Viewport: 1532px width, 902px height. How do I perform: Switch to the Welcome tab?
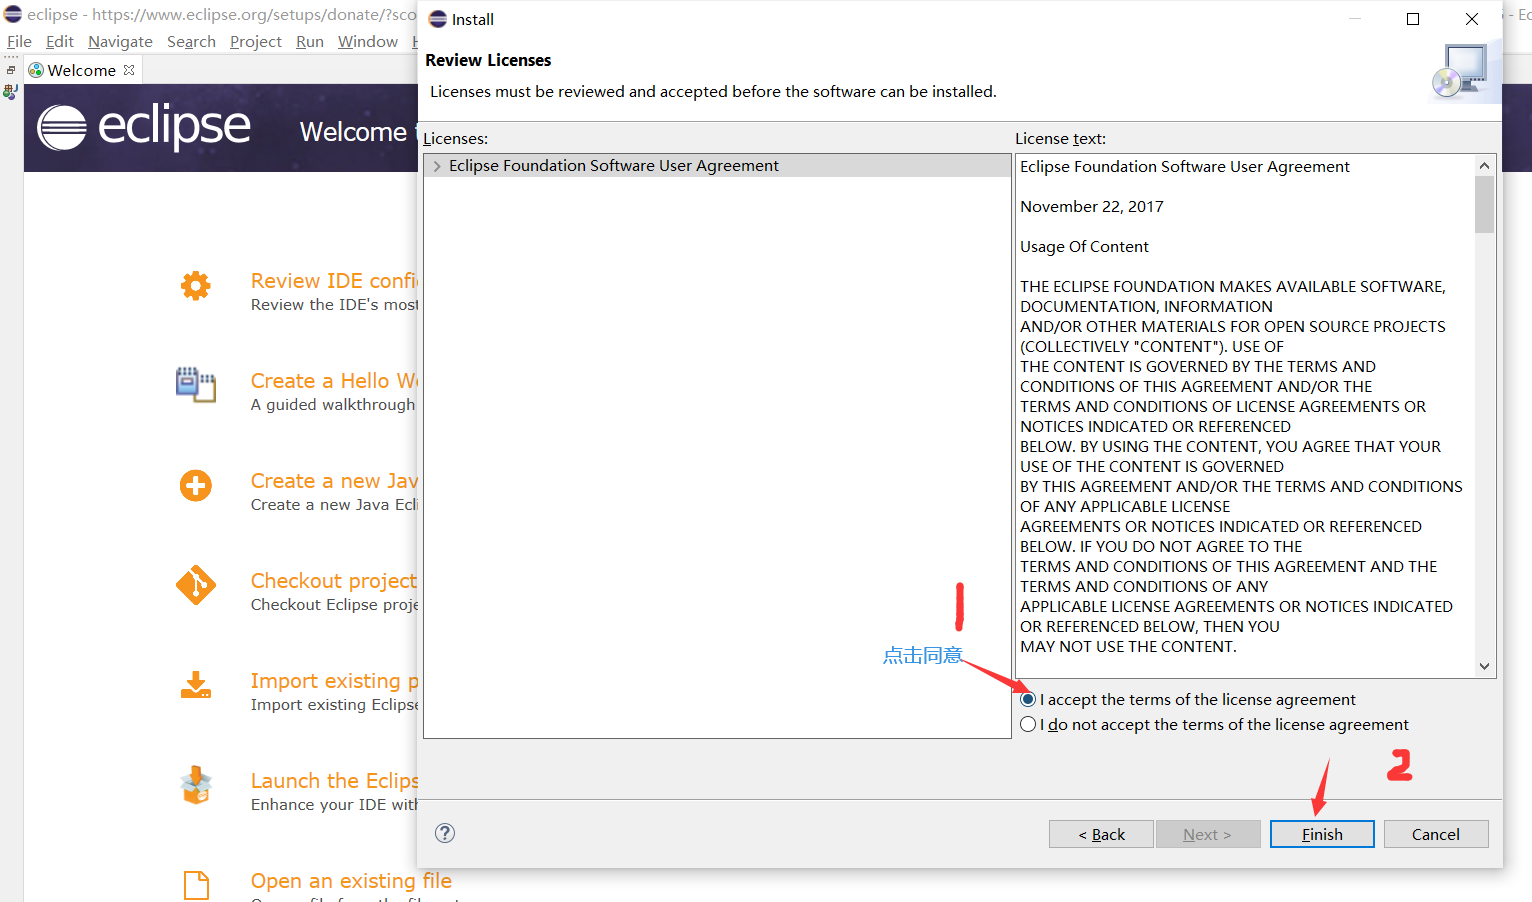[x=81, y=70]
